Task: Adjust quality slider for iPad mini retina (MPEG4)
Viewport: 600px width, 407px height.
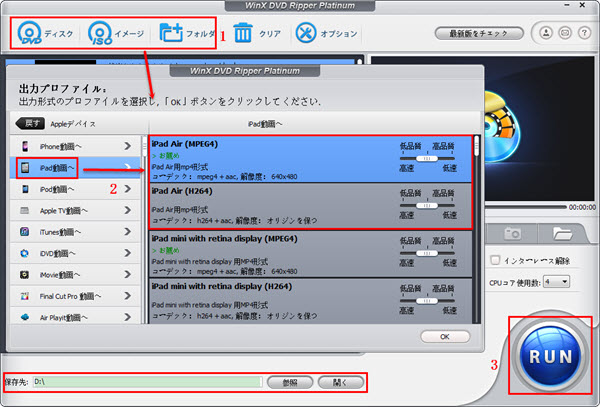Action: pyautogui.click(x=427, y=253)
